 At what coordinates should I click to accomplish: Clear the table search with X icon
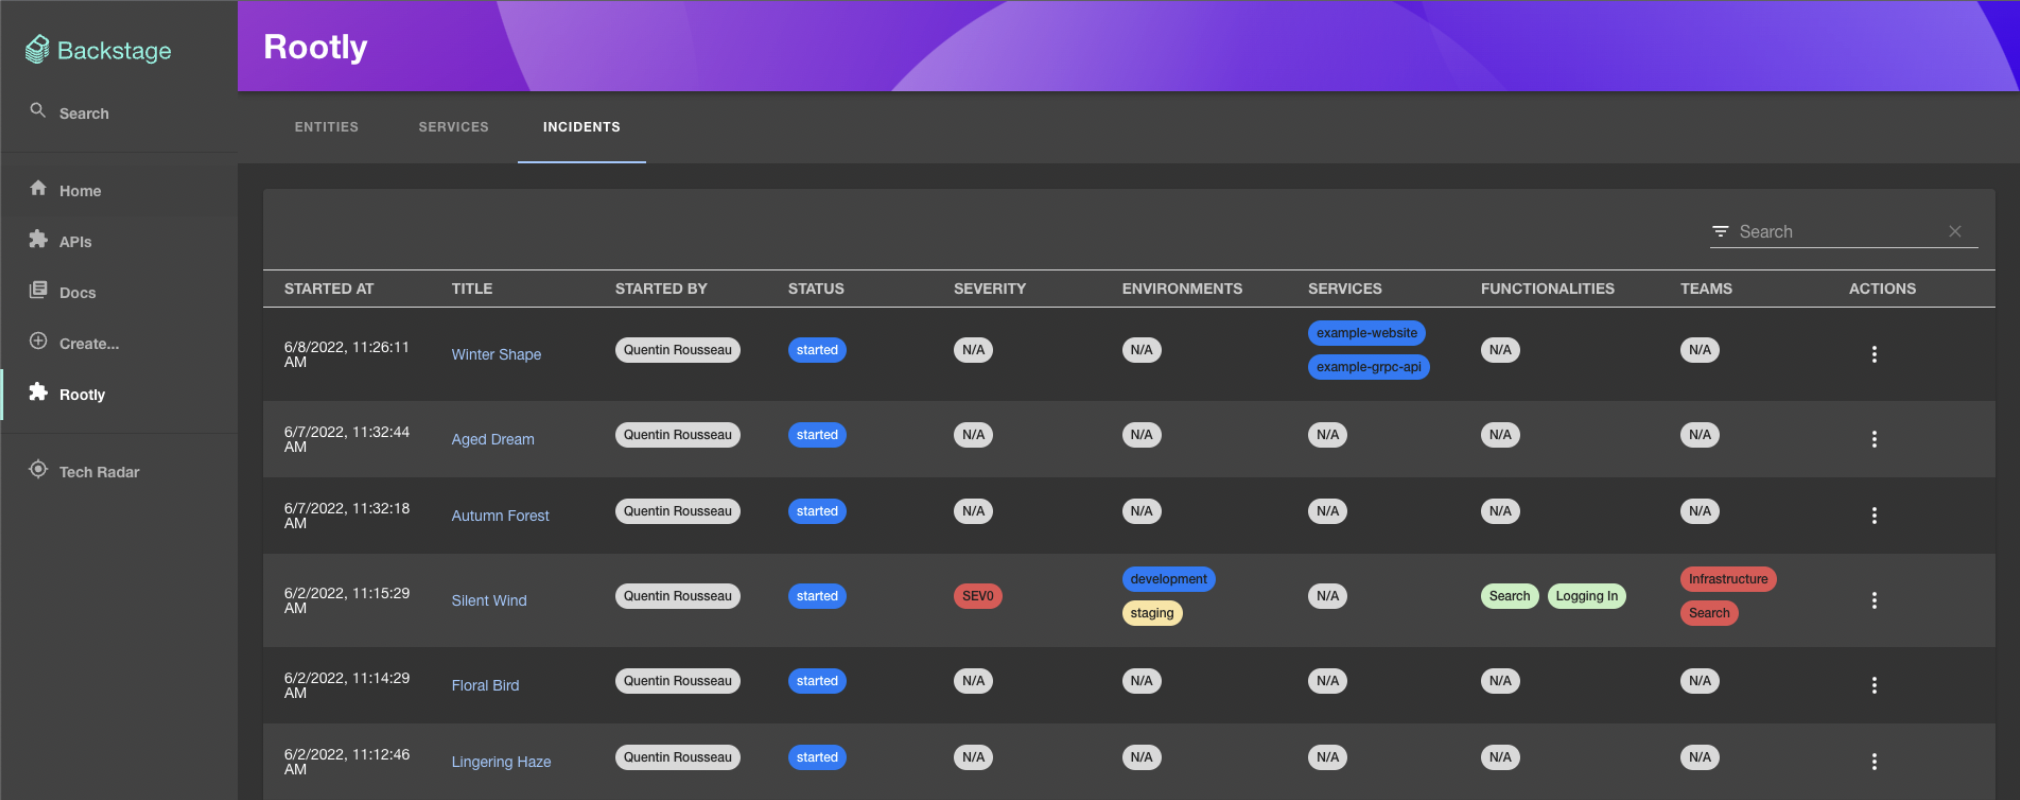1955,231
